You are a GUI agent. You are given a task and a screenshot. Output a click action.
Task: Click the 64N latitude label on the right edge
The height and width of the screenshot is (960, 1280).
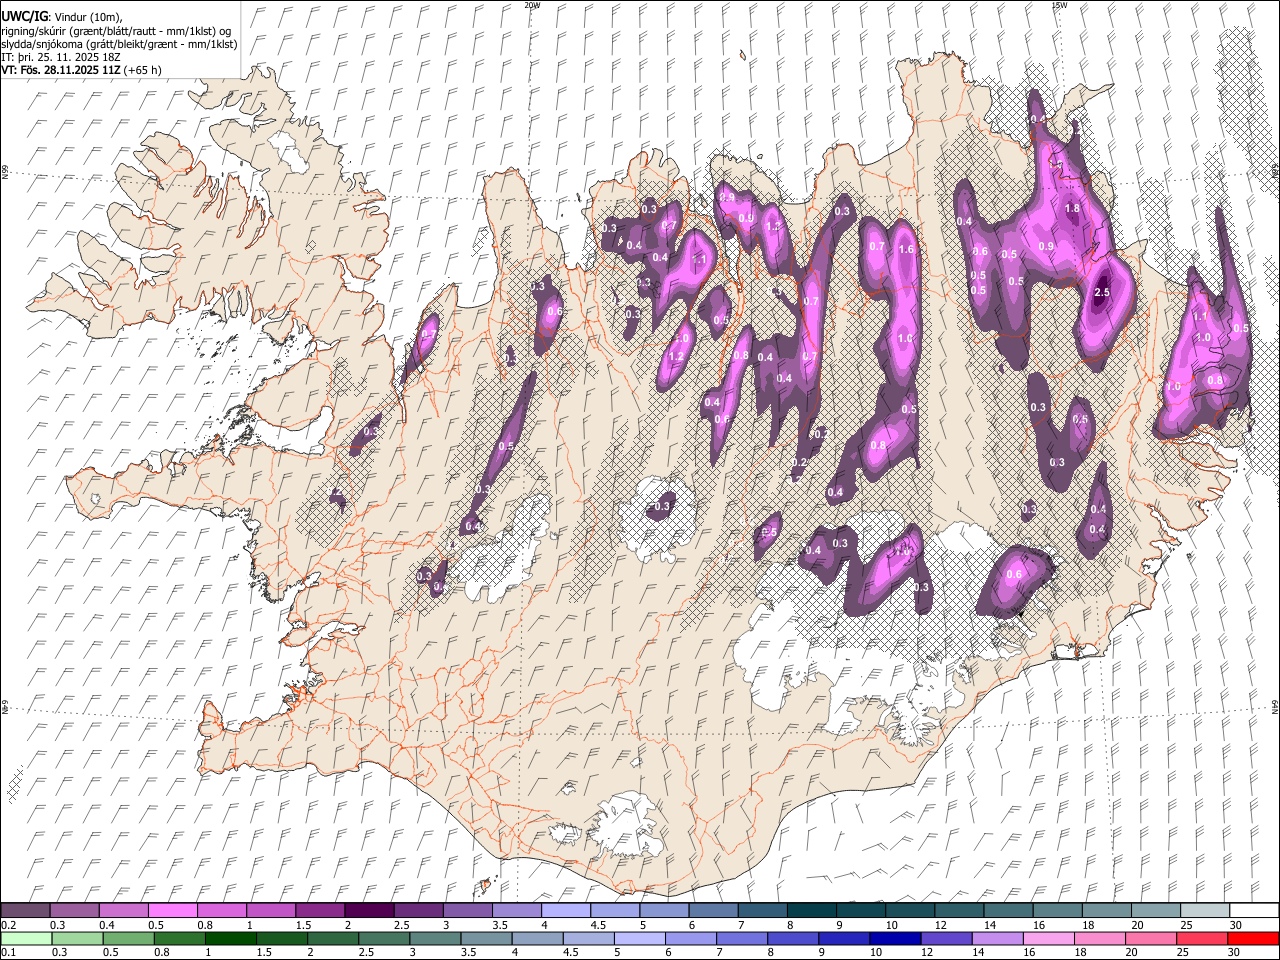(x=1275, y=706)
